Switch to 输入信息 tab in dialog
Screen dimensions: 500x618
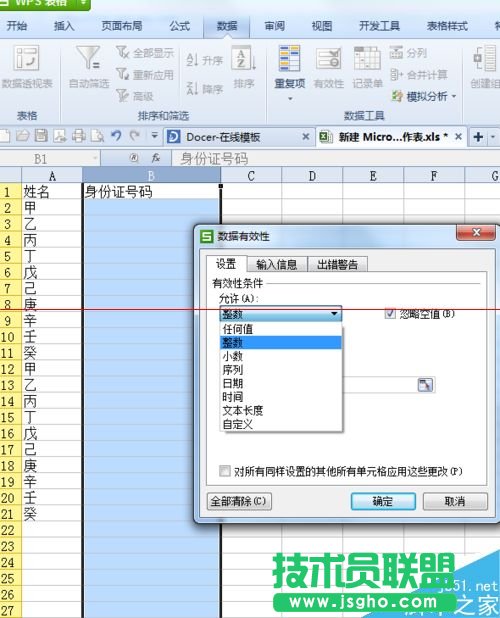pyautogui.click(x=277, y=264)
